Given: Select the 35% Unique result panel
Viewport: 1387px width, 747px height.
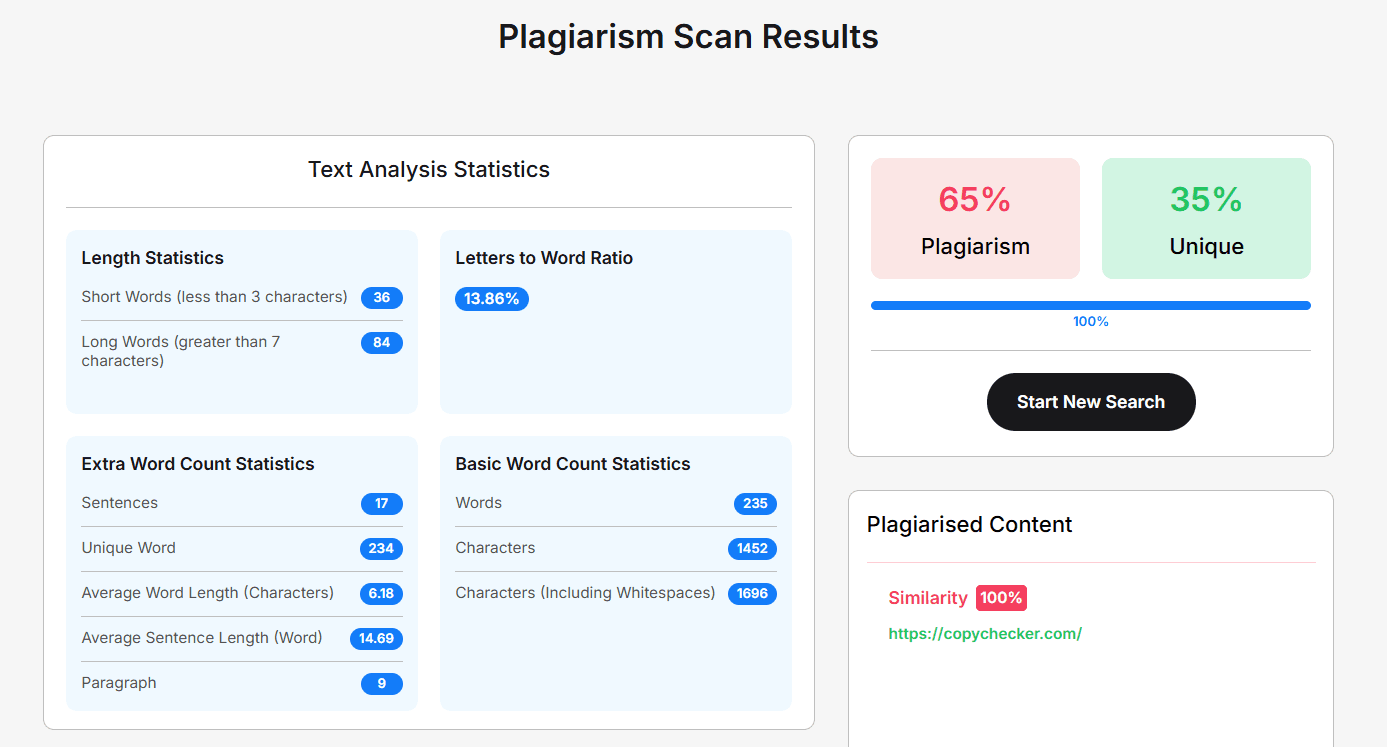Looking at the screenshot, I should point(1205,218).
